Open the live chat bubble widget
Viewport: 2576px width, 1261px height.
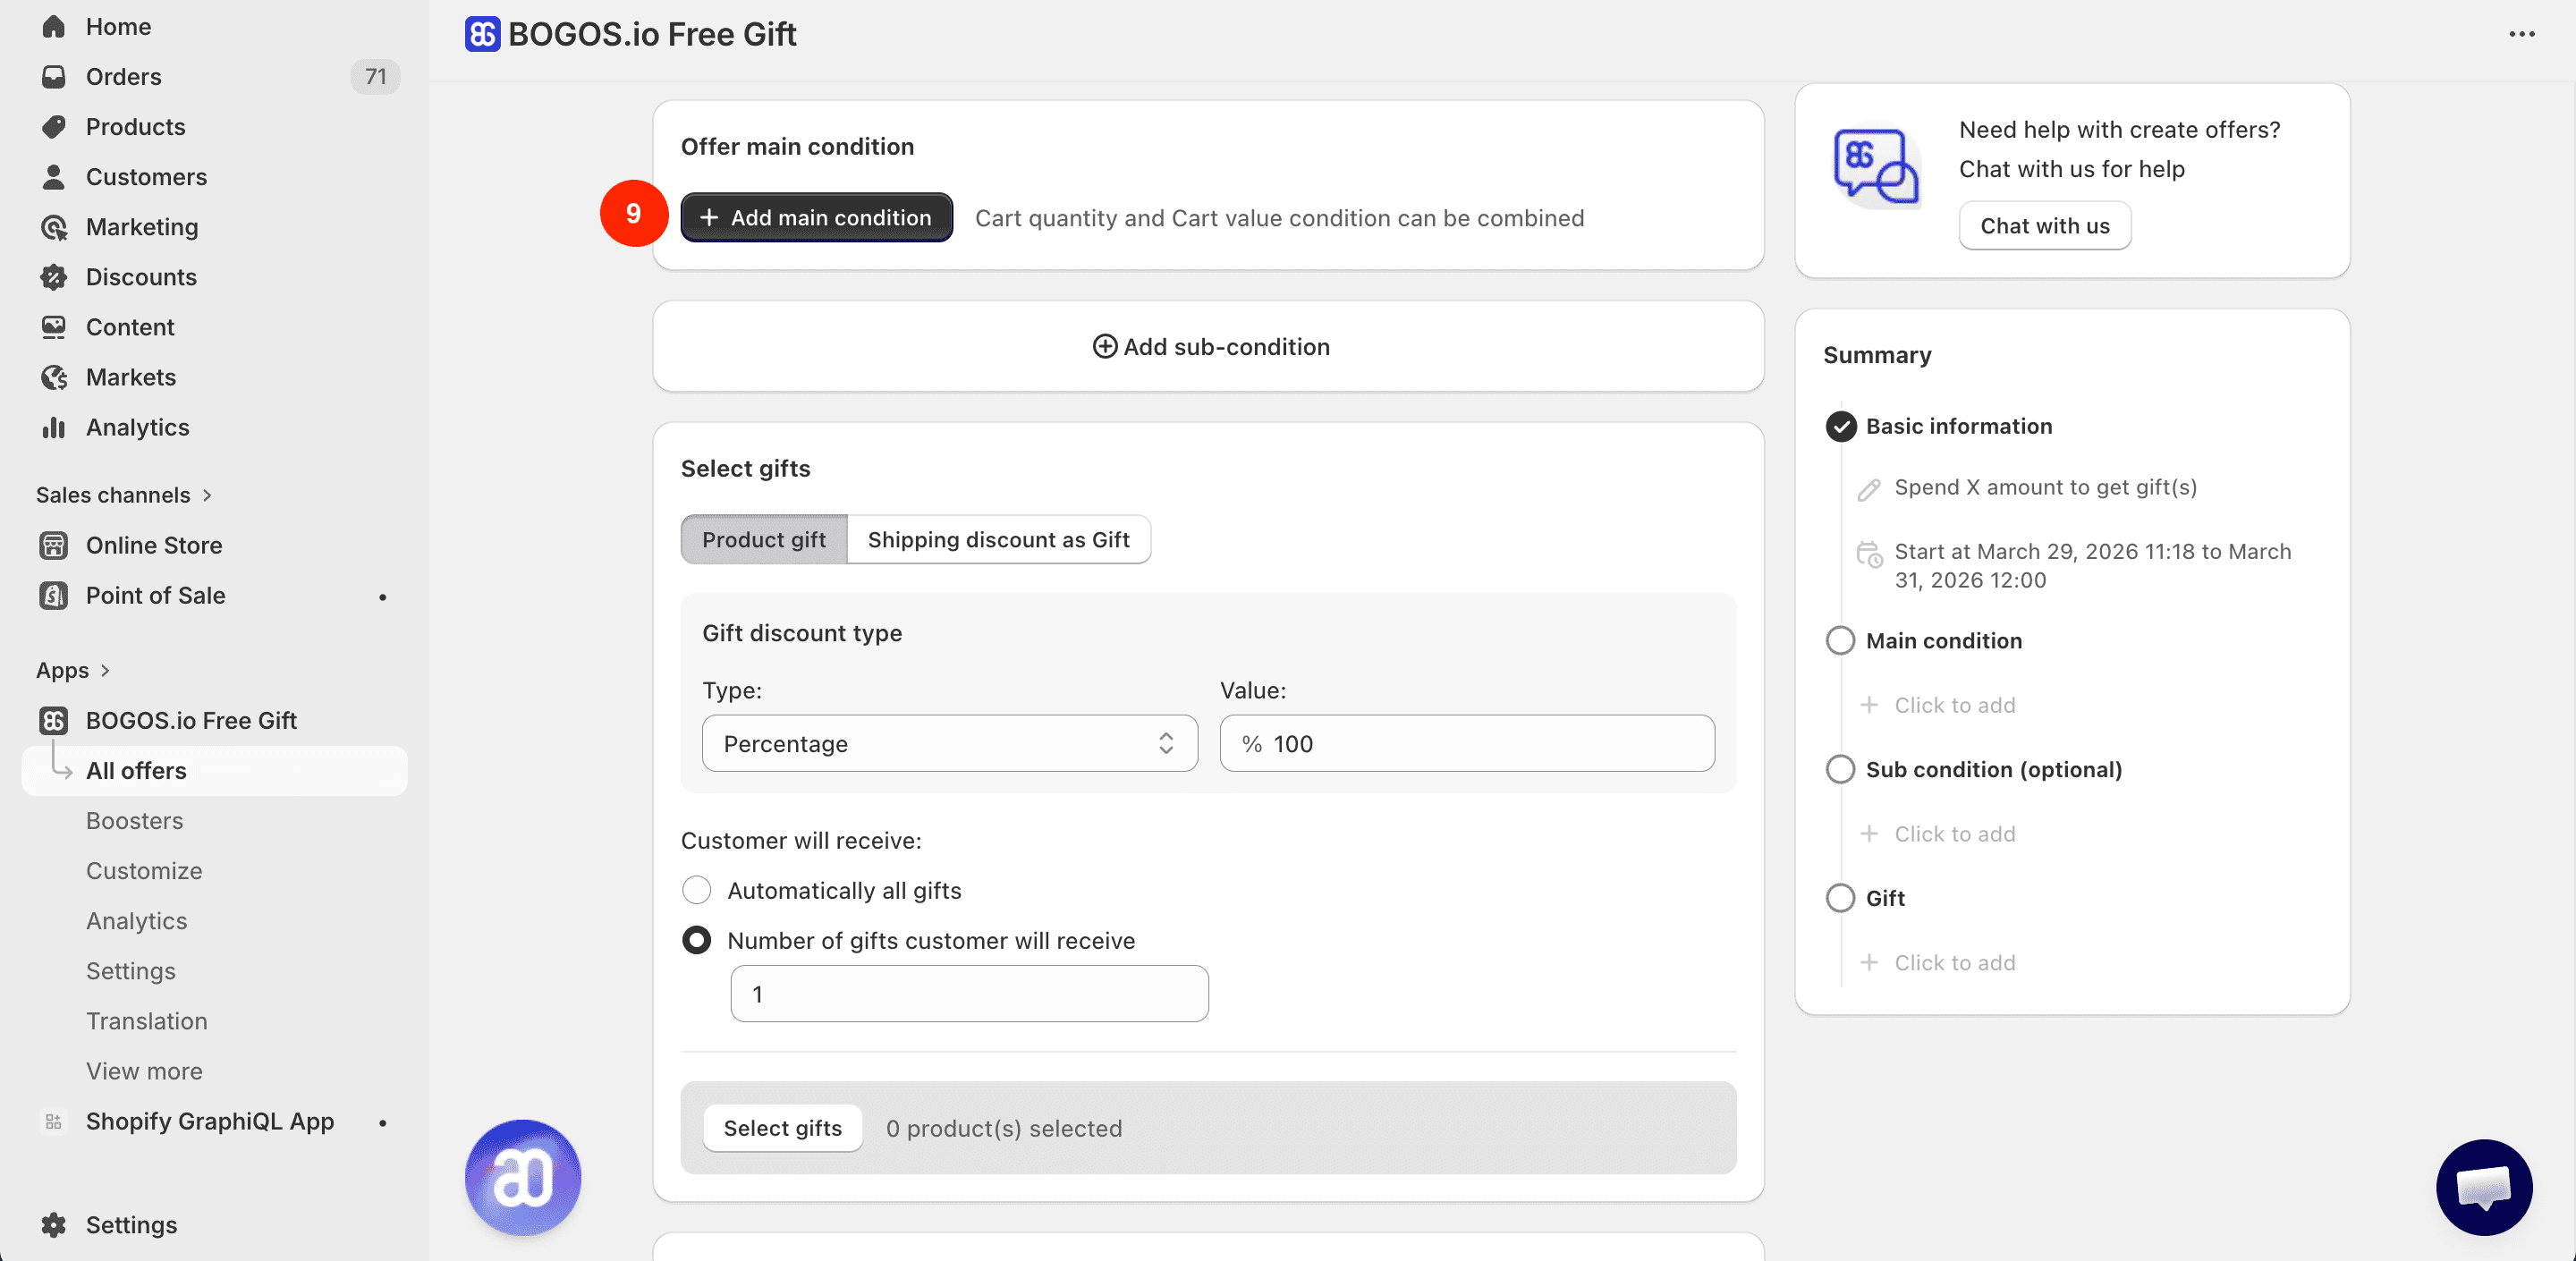pos(2484,1187)
